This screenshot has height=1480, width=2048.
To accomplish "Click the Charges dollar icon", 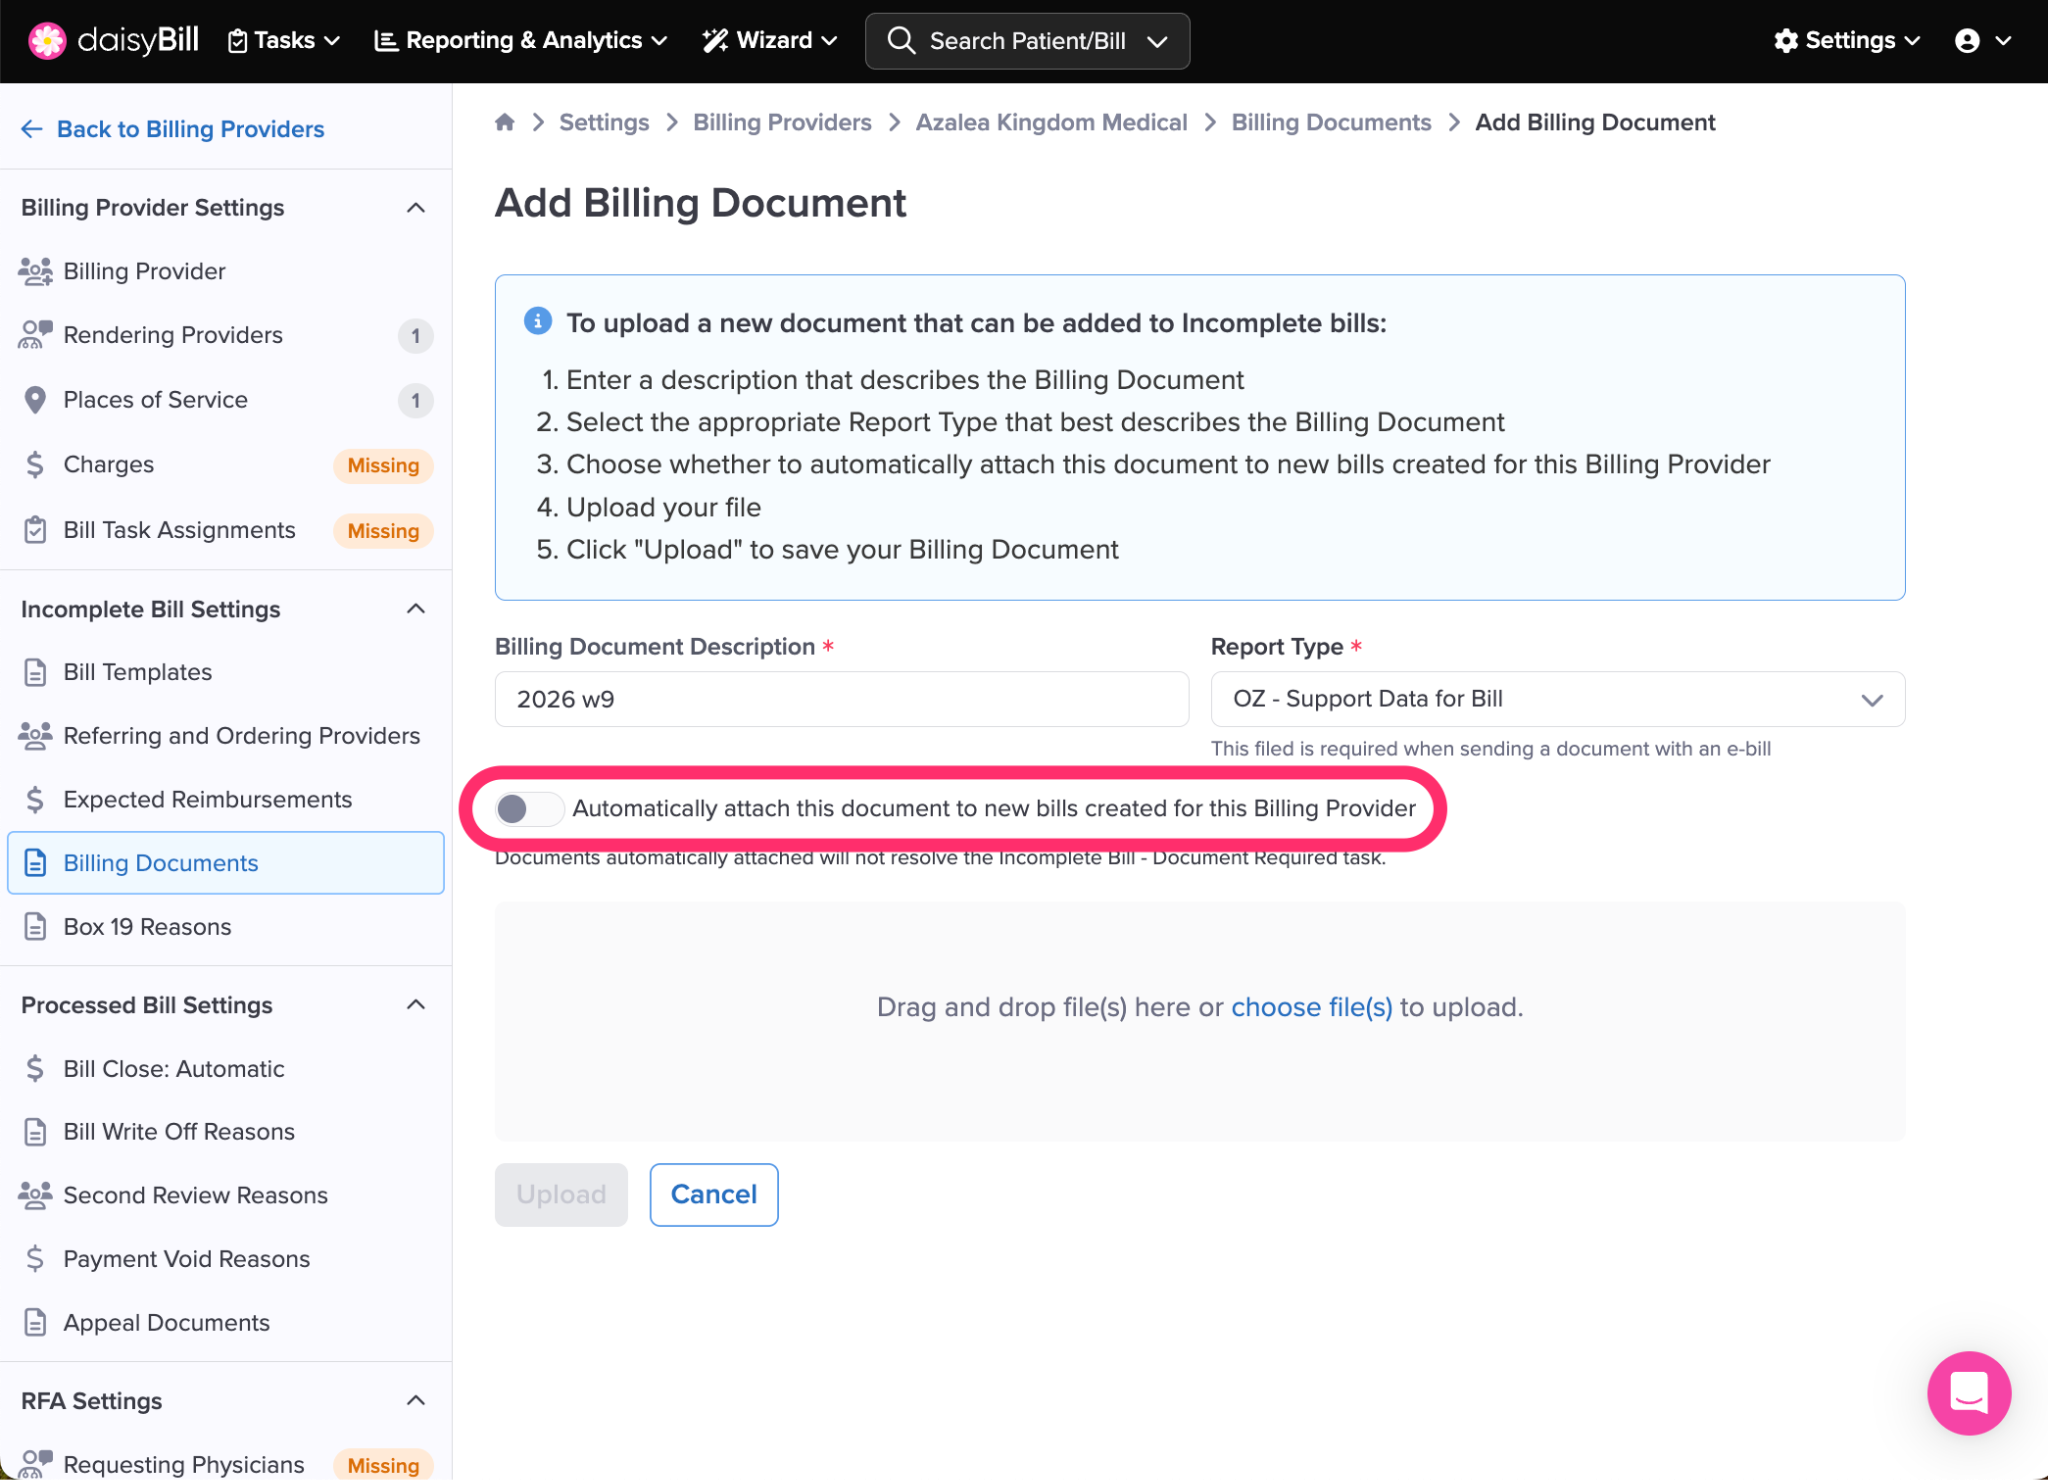I will pyautogui.click(x=35, y=465).
